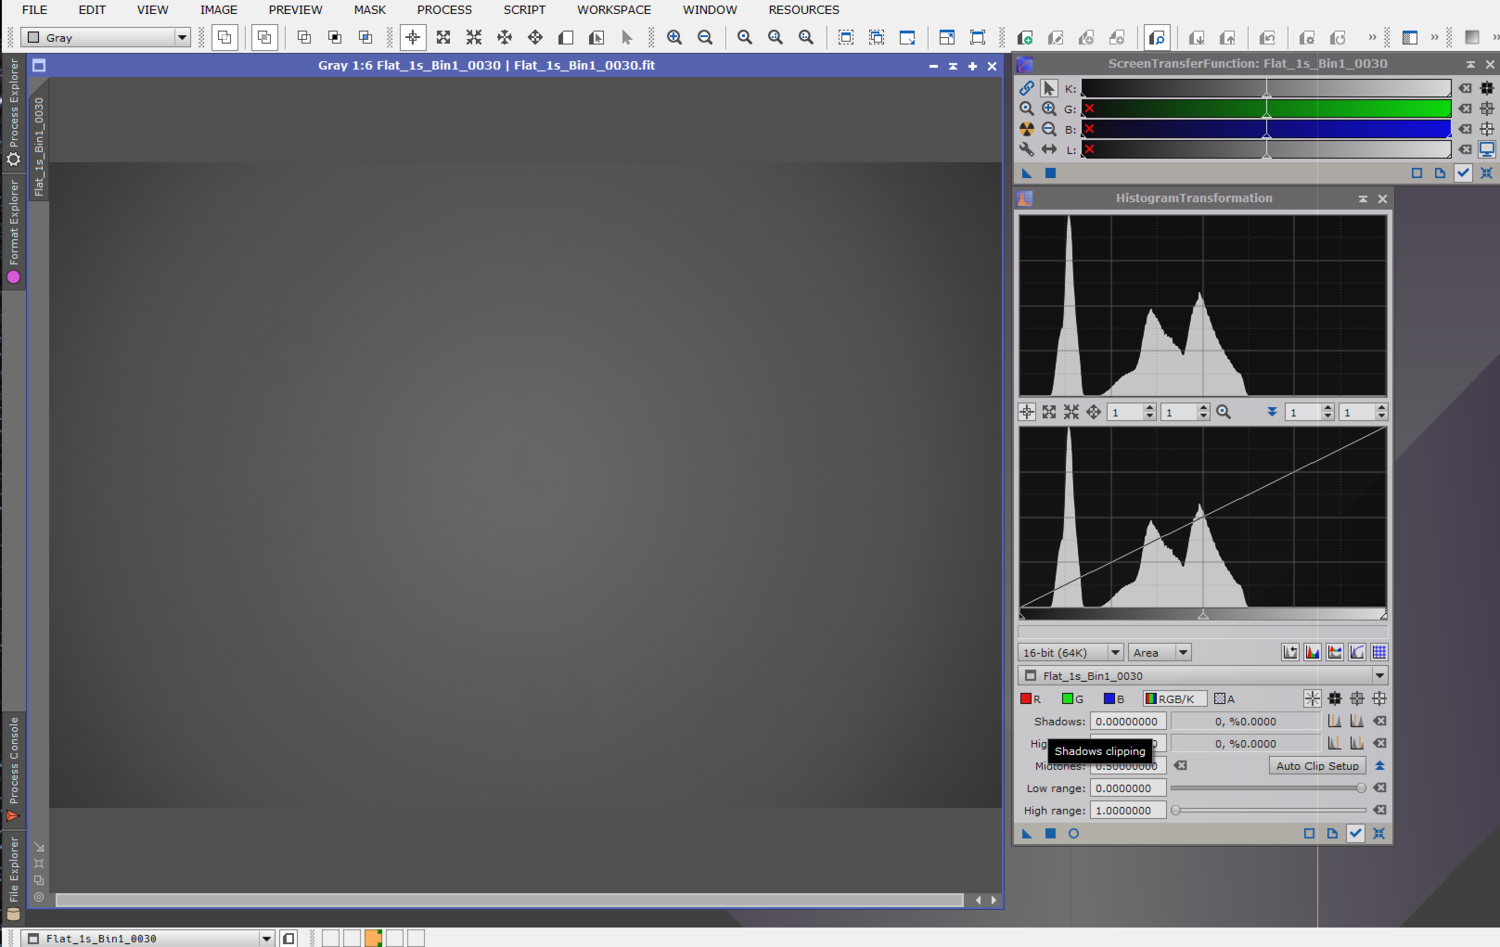Select the readout crosshair mode tool
The height and width of the screenshot is (947, 1500).
point(412,38)
